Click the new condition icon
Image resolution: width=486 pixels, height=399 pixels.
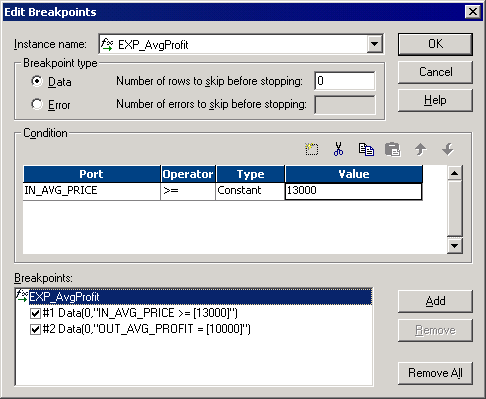click(x=312, y=149)
